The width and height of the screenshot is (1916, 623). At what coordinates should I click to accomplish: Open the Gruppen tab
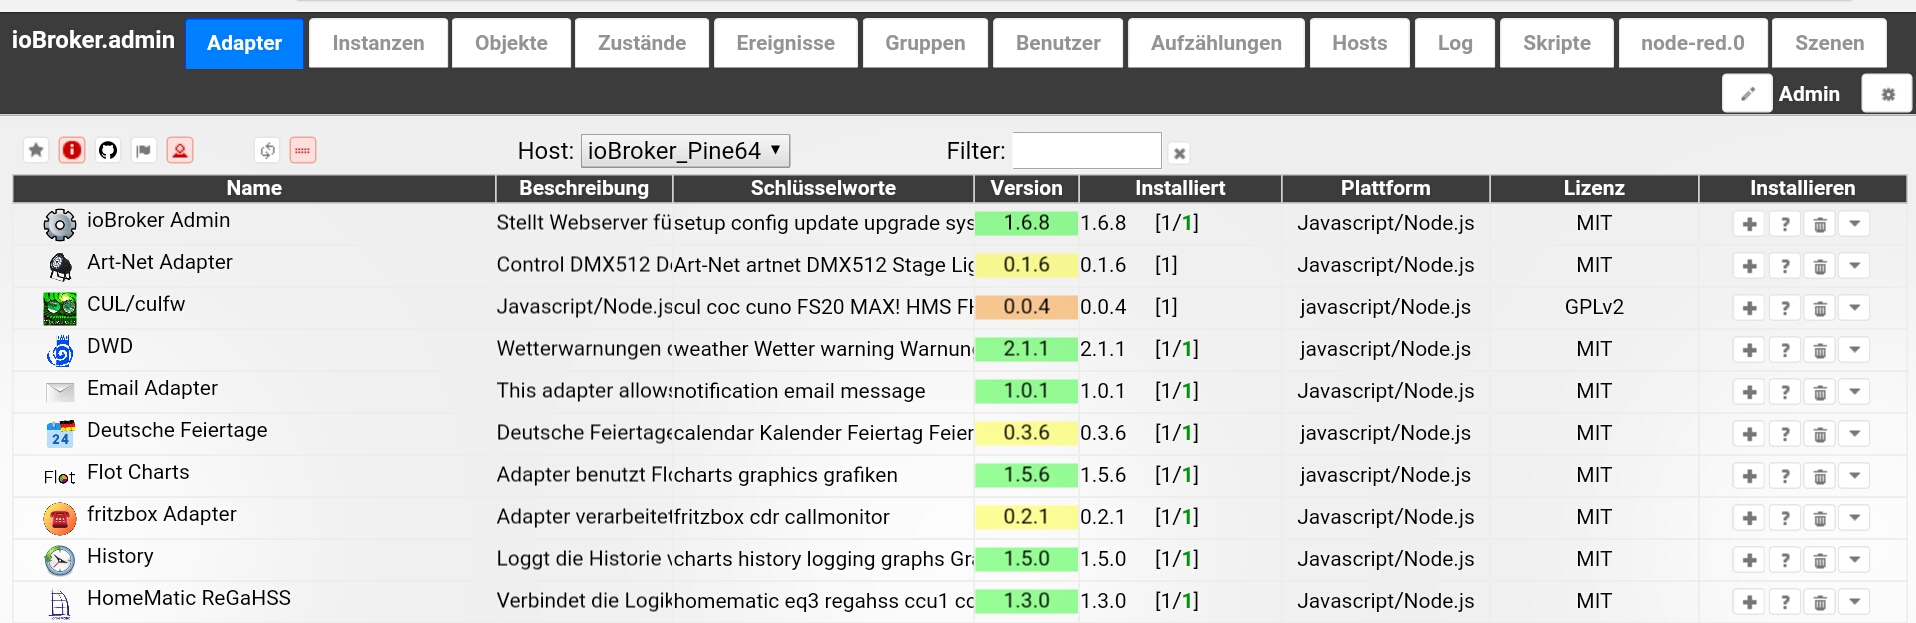pyautogui.click(x=925, y=43)
